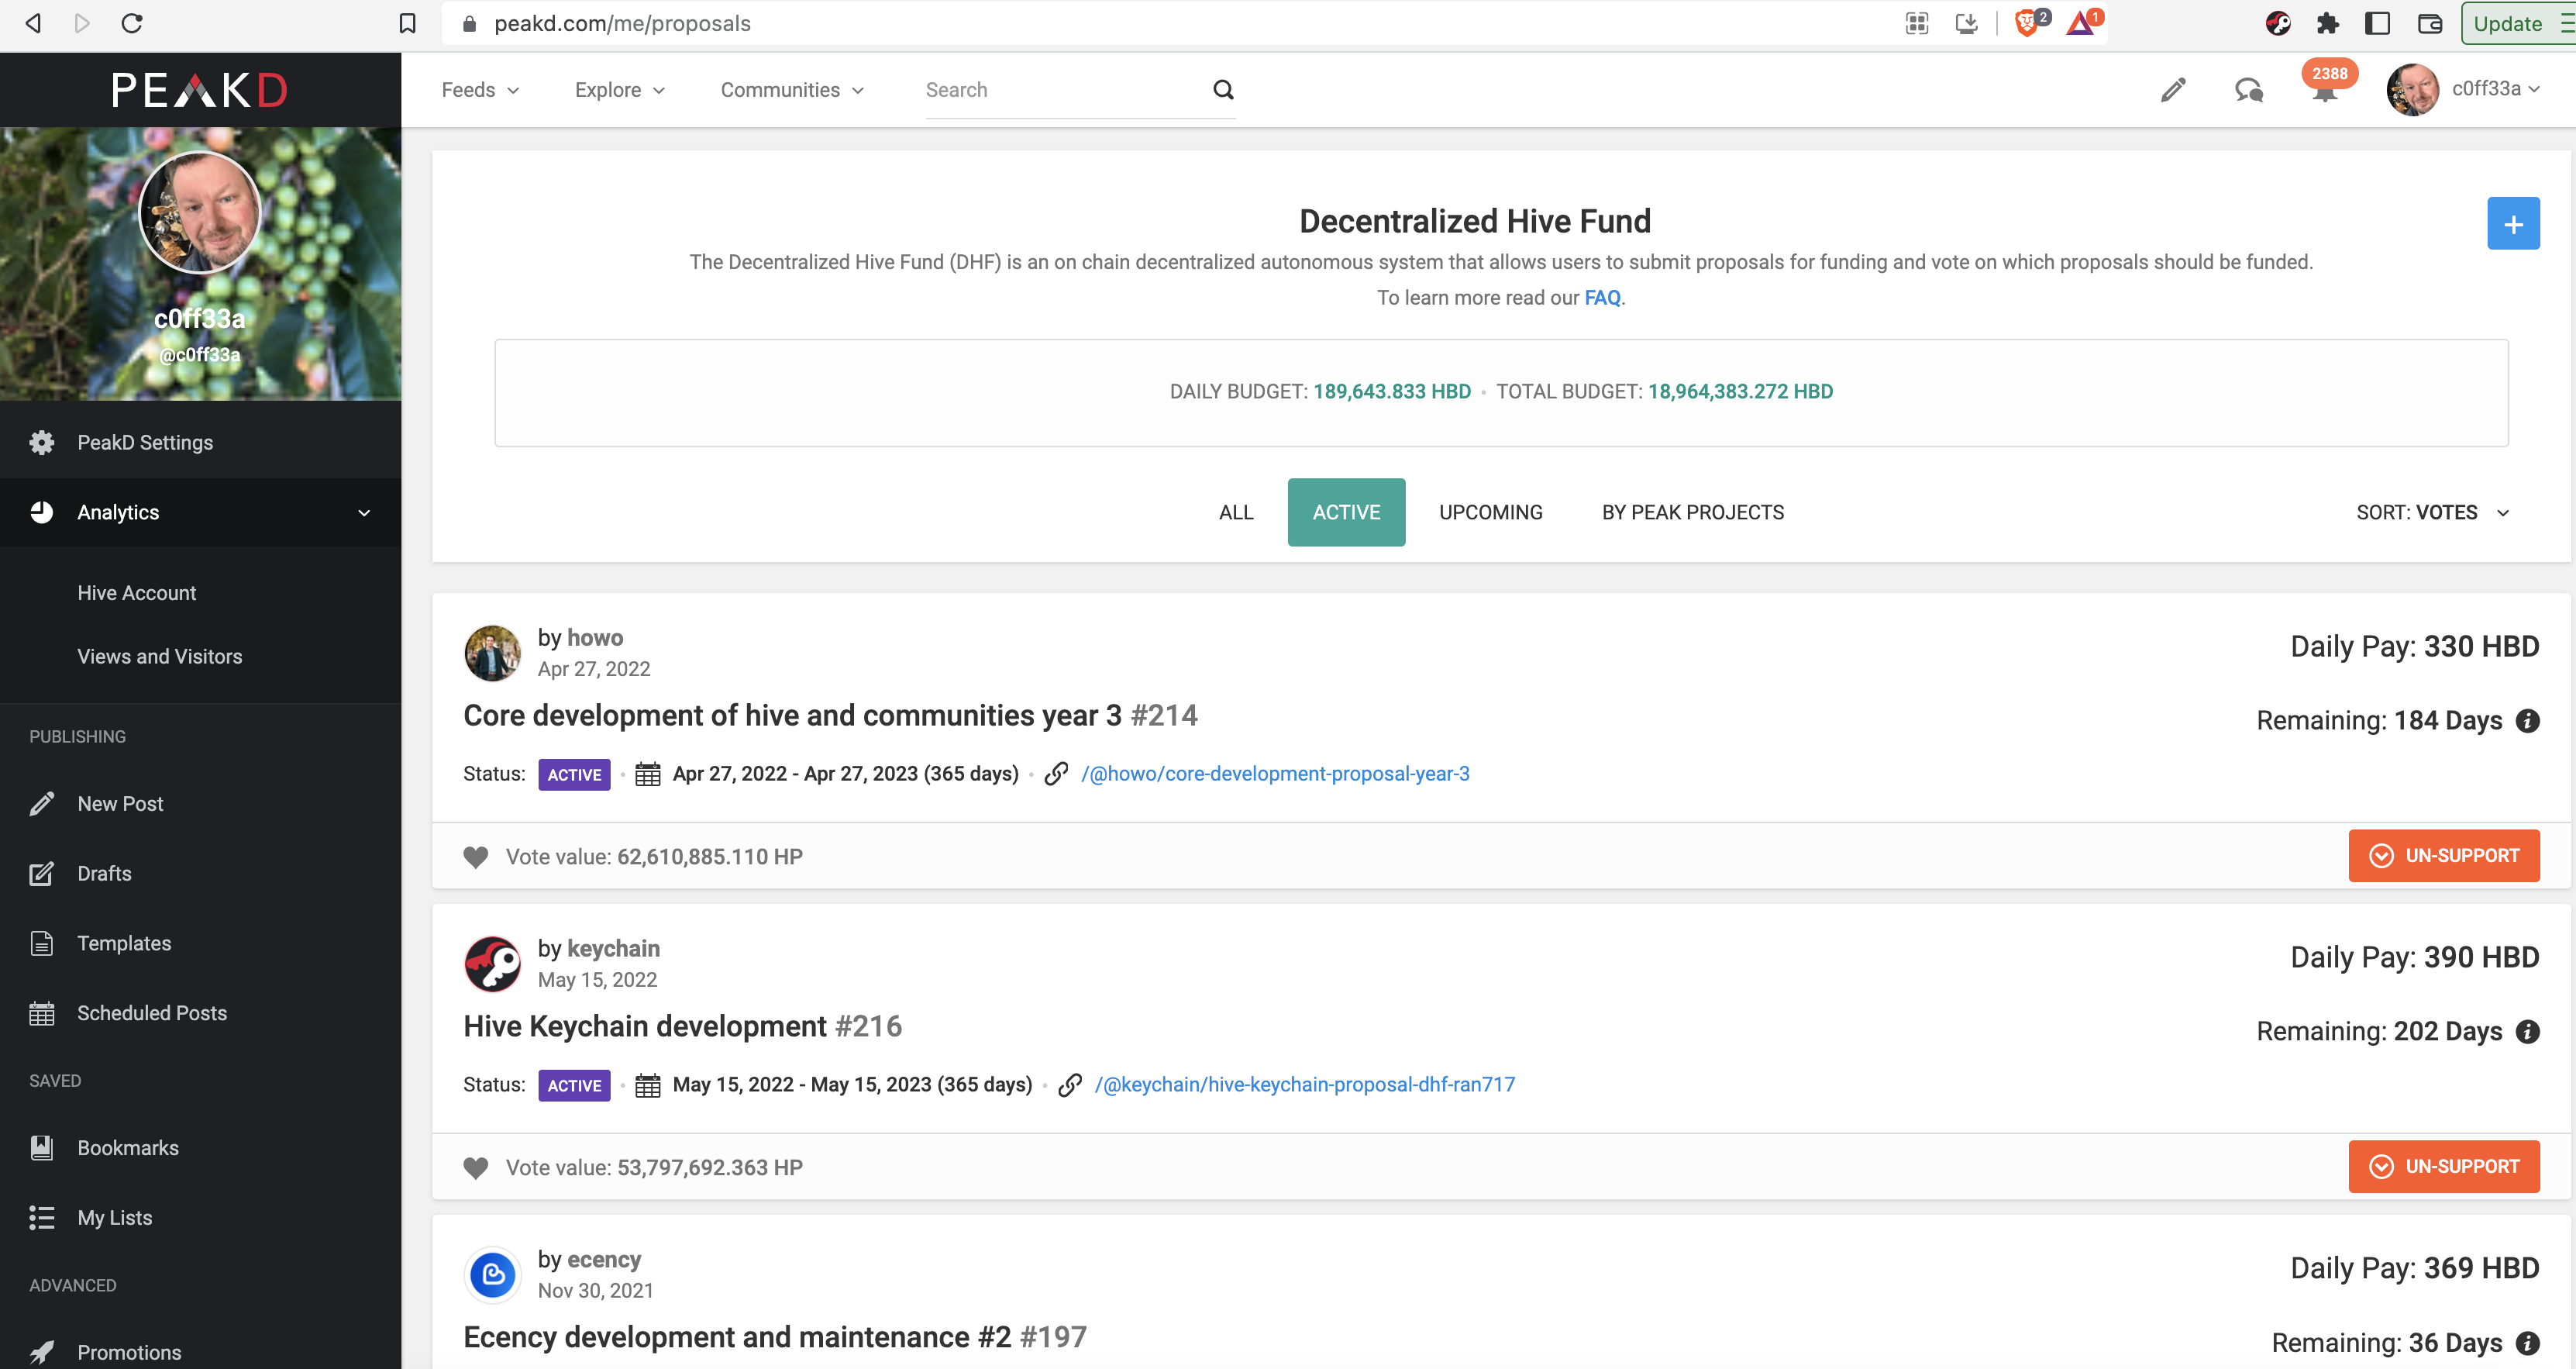Click the New Post pencil icon
This screenshot has width=2576, height=1369.
point(42,804)
